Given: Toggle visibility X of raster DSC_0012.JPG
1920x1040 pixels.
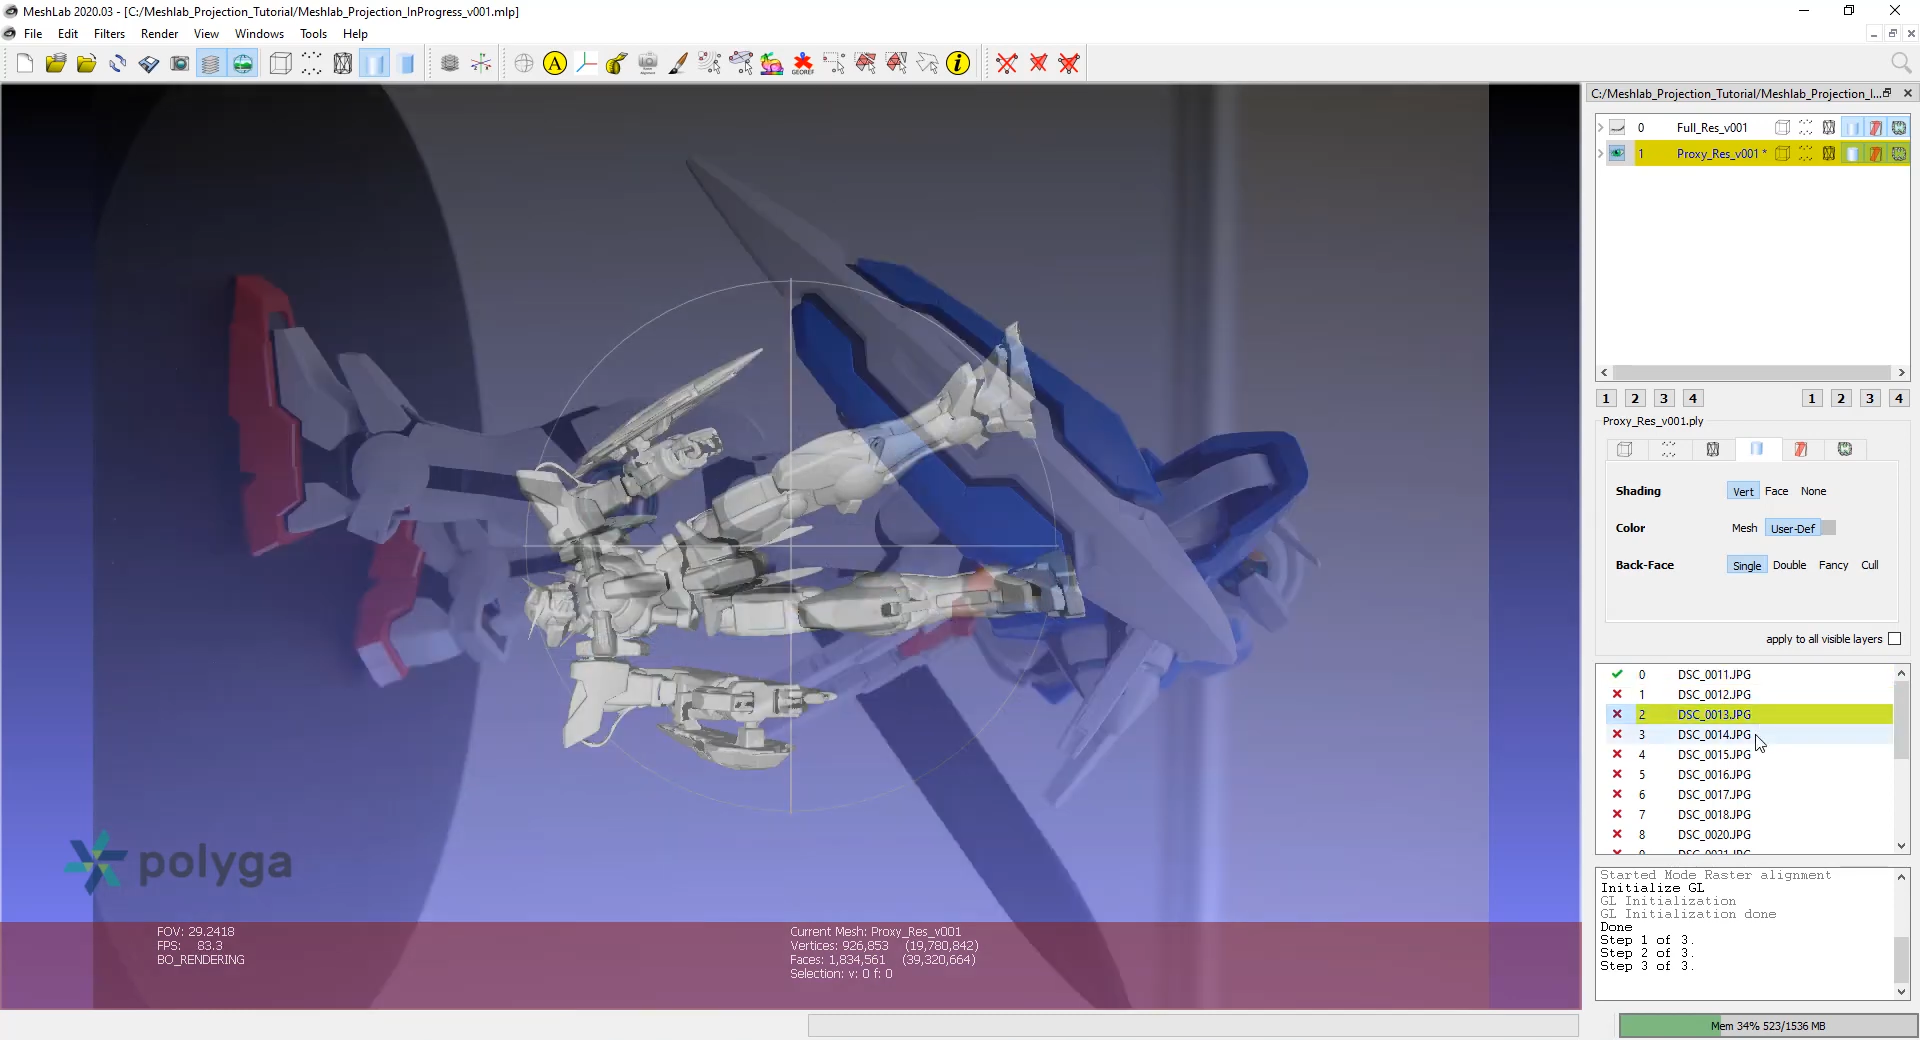Looking at the screenshot, I should pos(1617,694).
